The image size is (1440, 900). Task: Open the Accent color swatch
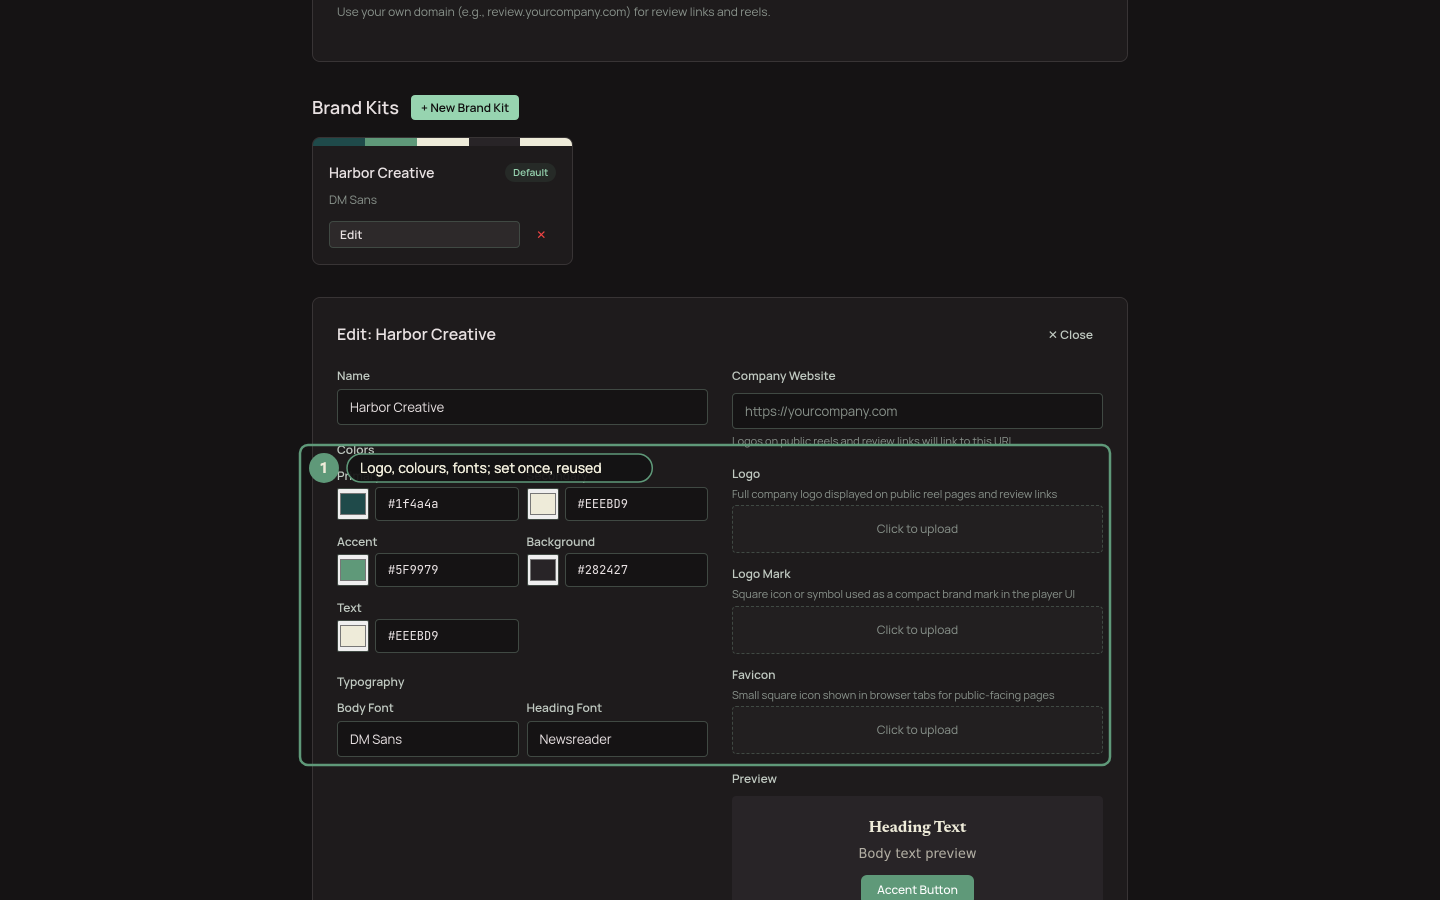click(x=353, y=570)
